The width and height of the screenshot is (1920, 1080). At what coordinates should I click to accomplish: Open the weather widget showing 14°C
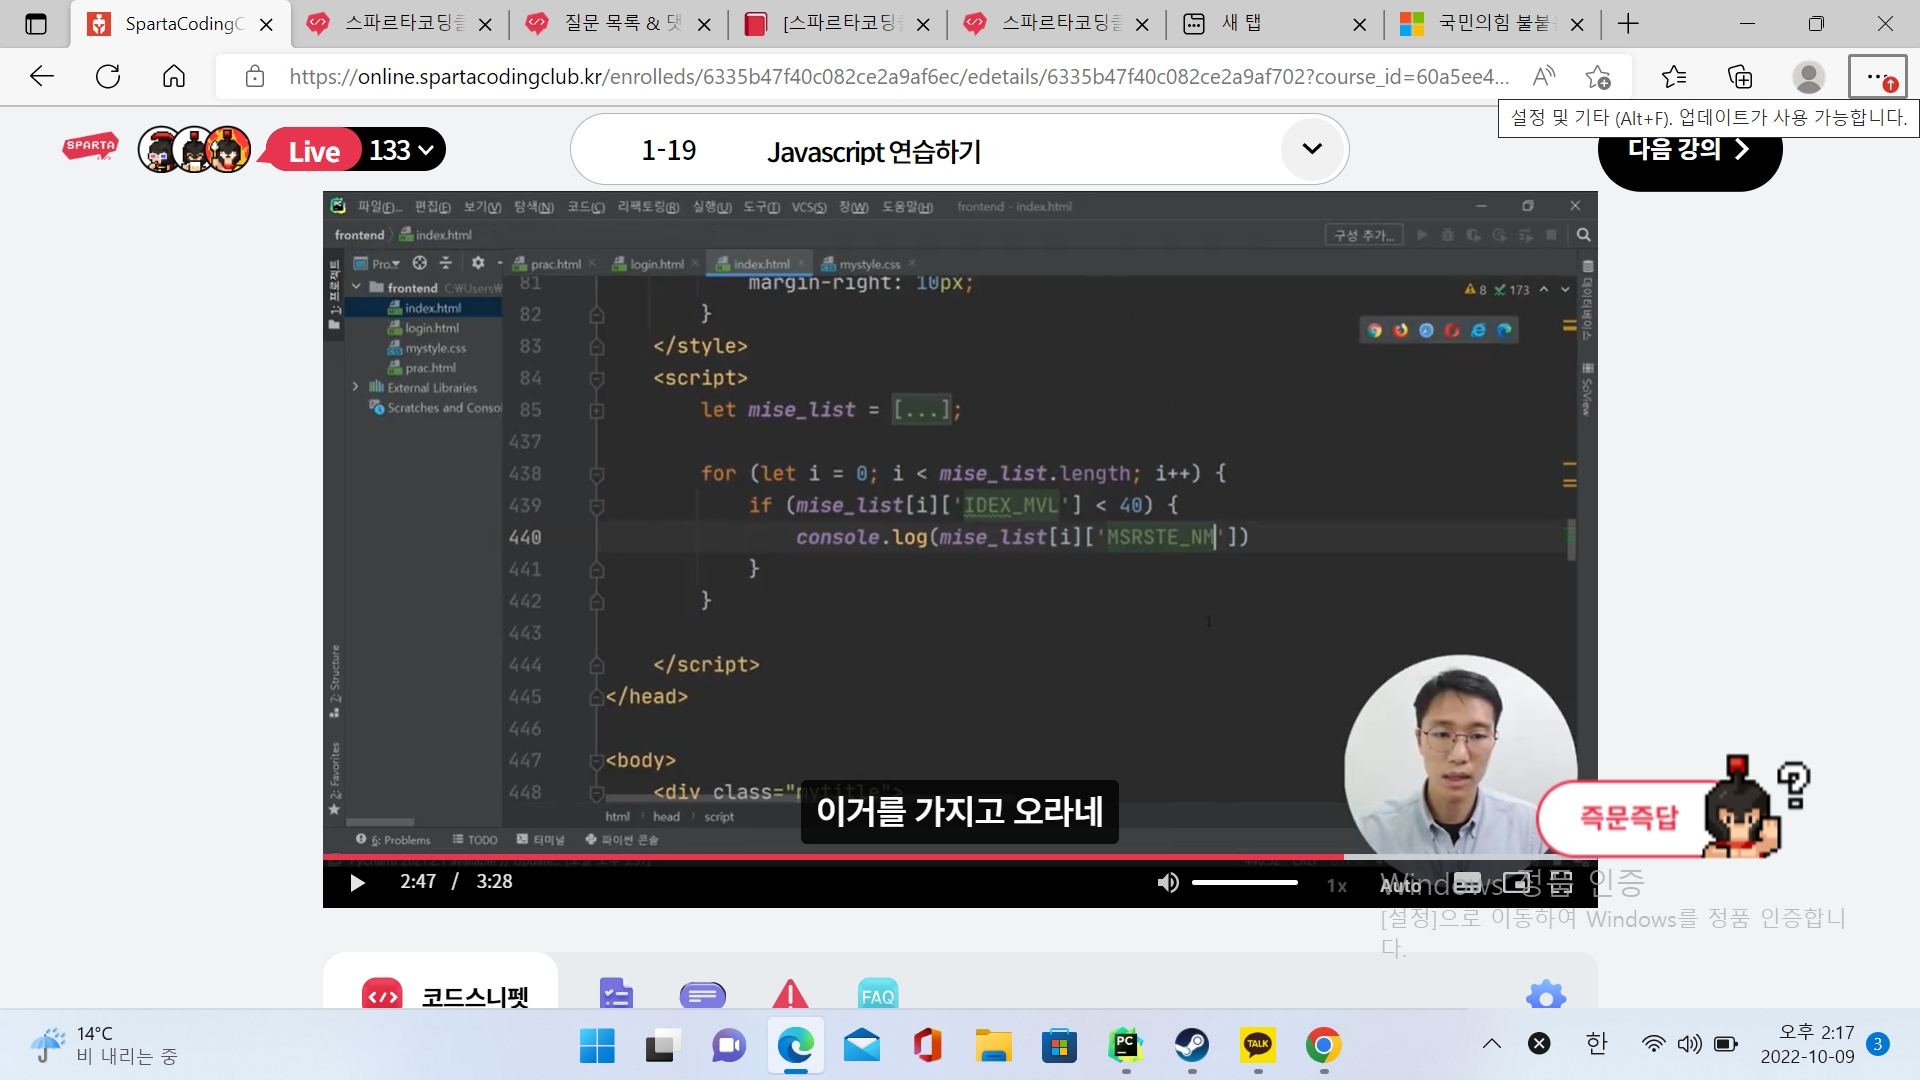pos(105,1045)
